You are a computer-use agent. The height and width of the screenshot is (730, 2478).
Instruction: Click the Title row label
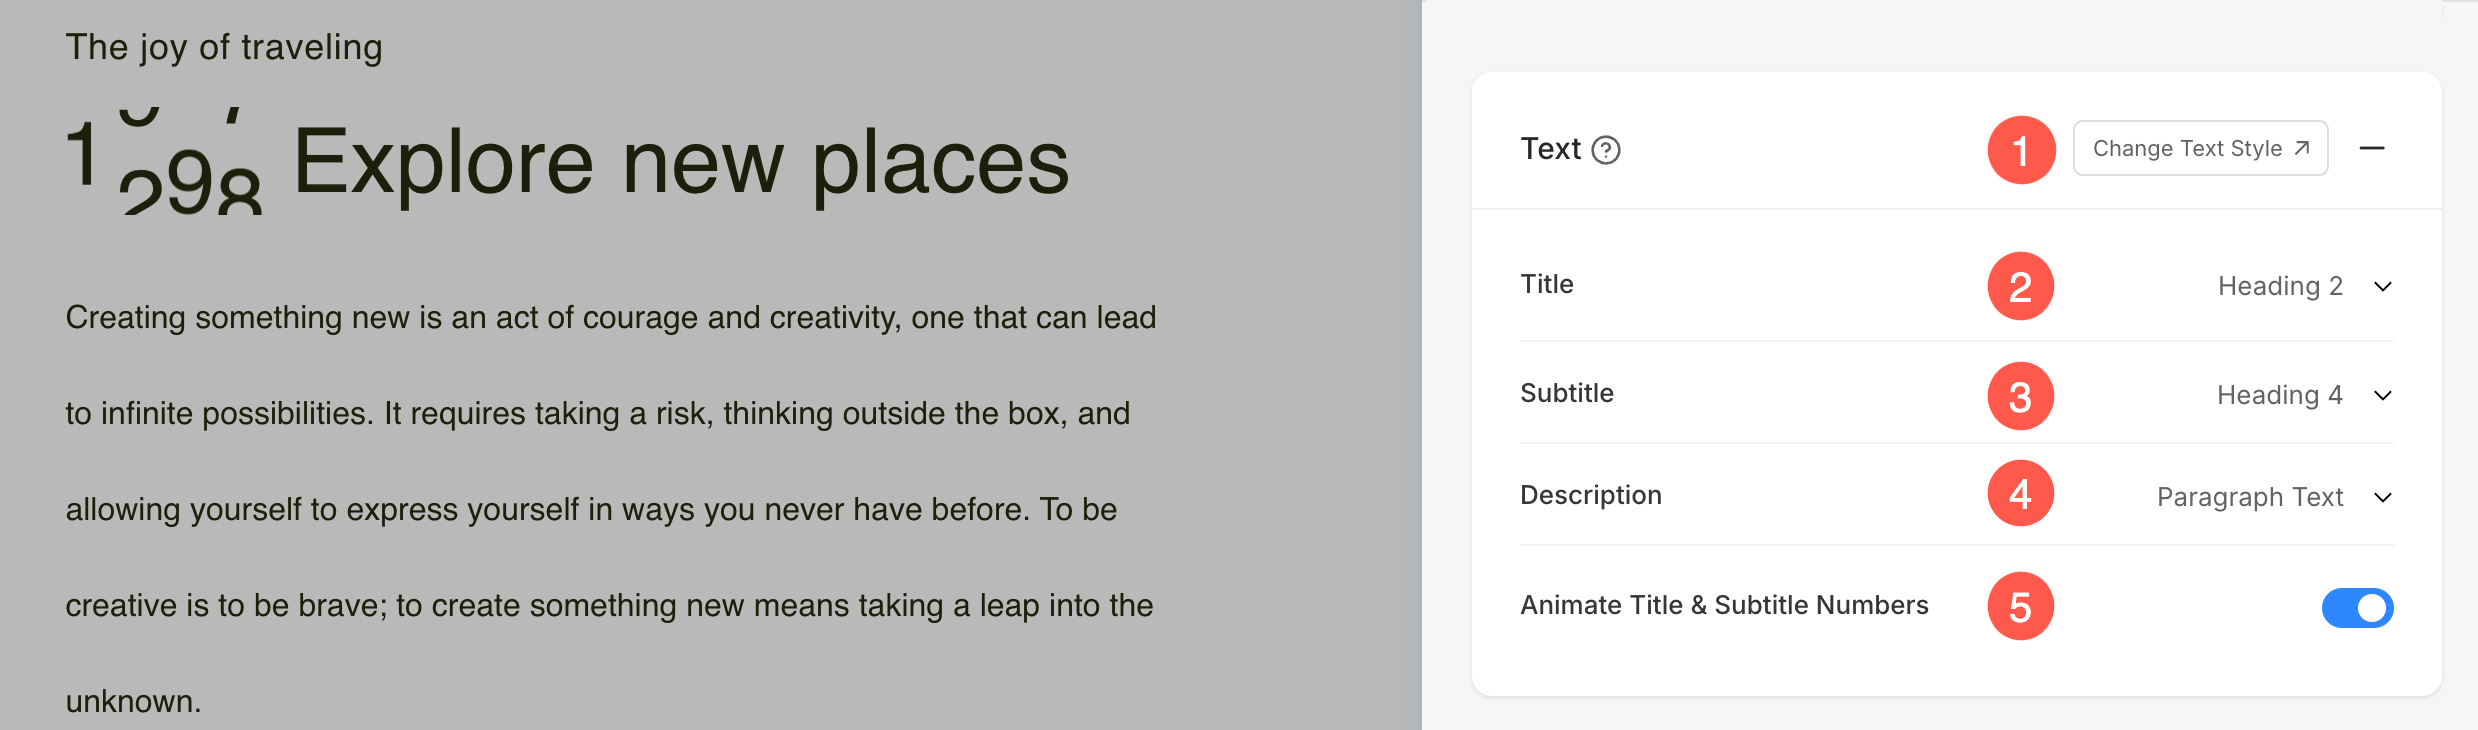(x=1547, y=285)
